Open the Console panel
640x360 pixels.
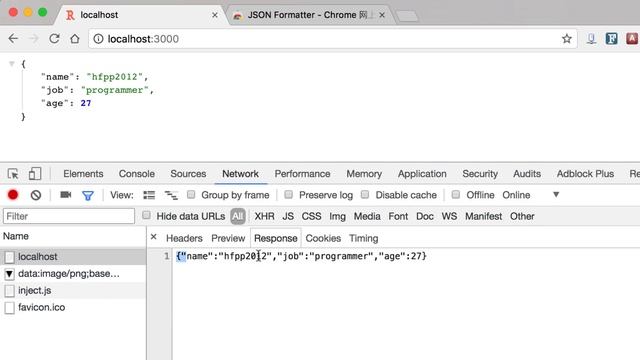tap(137, 174)
